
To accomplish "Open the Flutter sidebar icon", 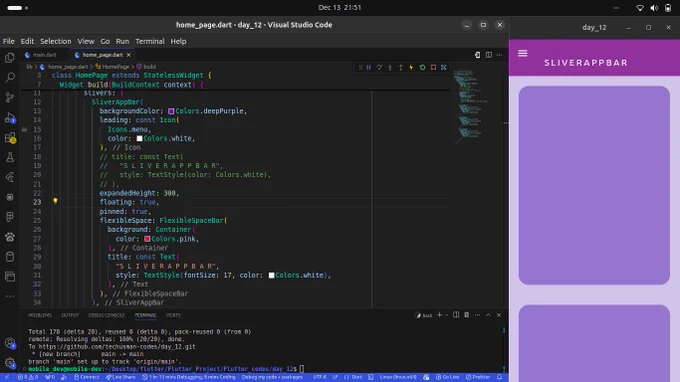I will click(x=10, y=177).
